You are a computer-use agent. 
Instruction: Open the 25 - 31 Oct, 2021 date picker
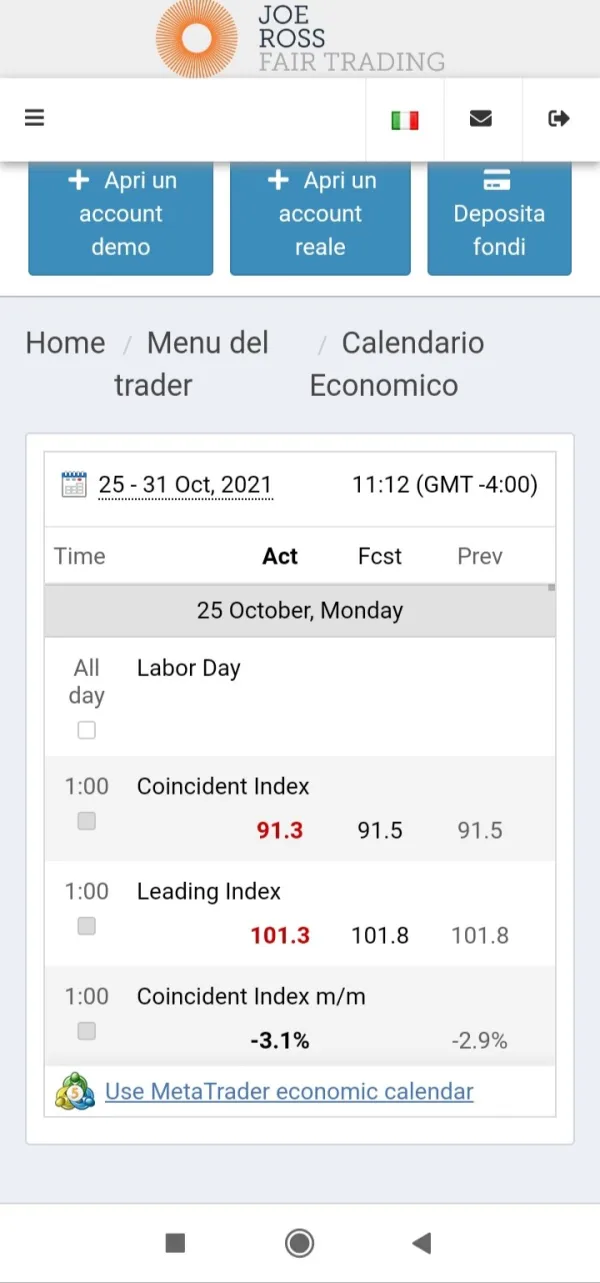click(185, 485)
